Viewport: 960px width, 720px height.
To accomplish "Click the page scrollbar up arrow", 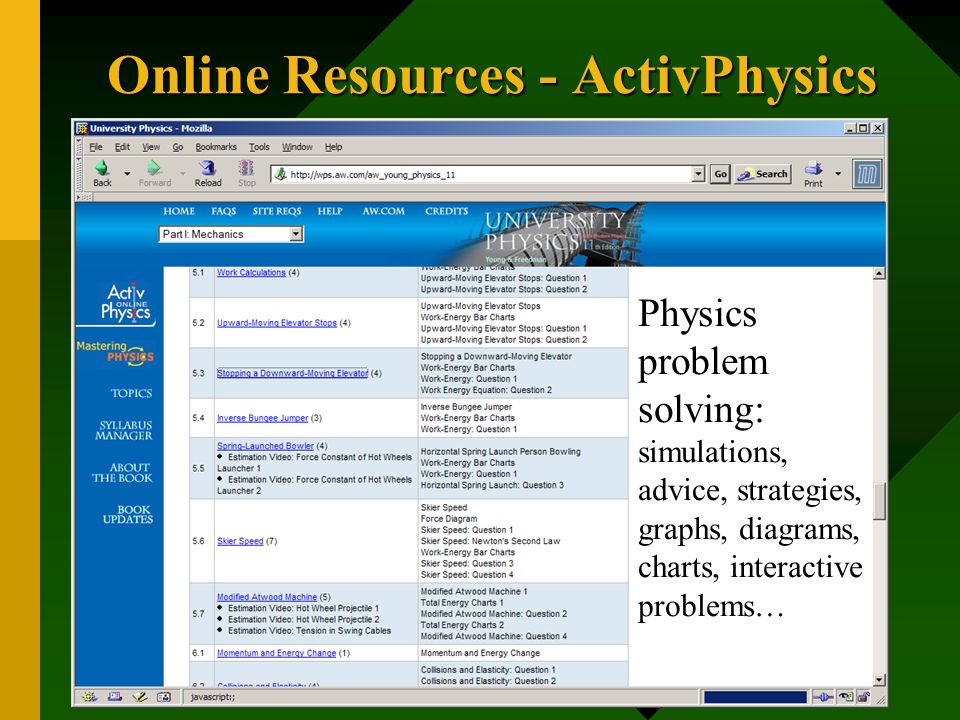I will [879, 274].
